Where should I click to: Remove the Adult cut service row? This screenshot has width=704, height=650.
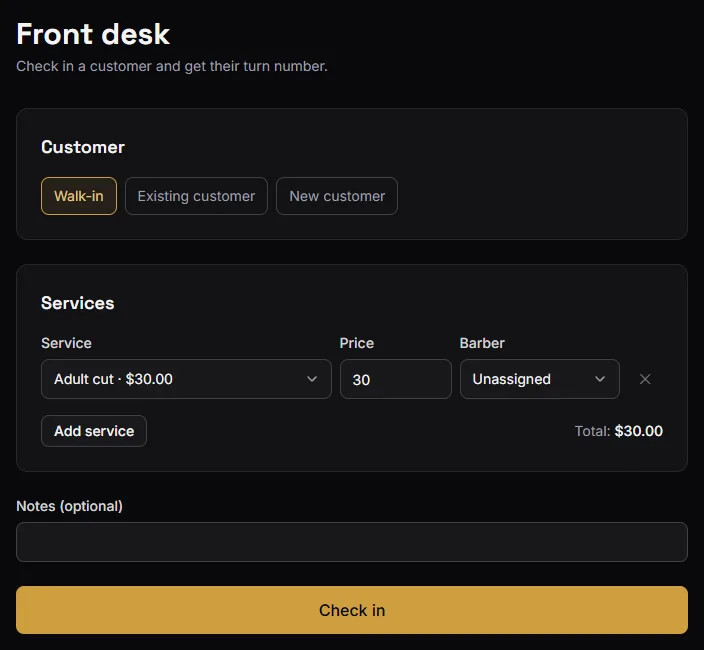(x=645, y=379)
